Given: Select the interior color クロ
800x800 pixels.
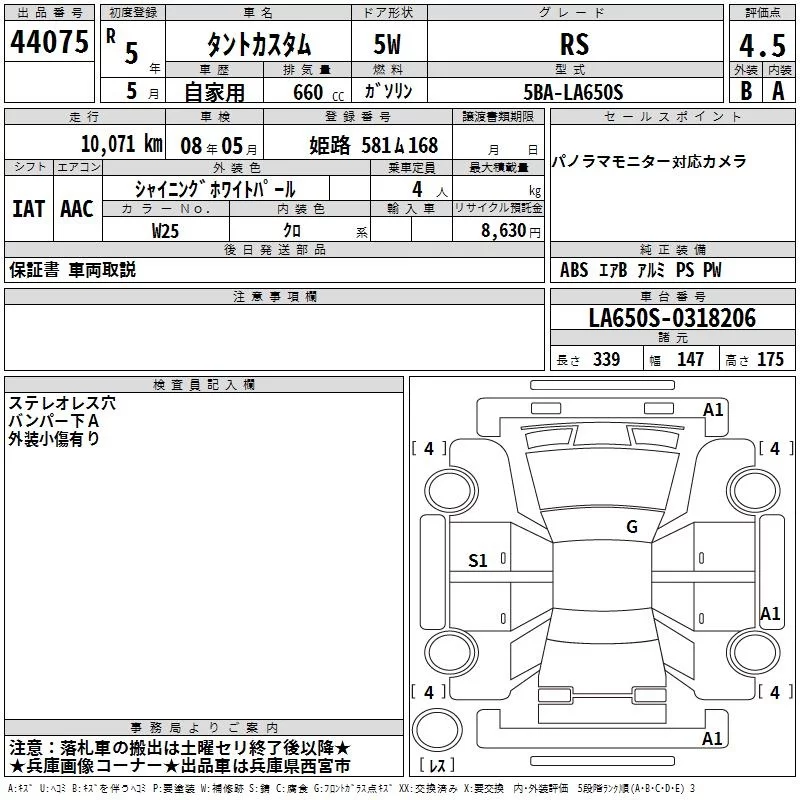Looking at the screenshot, I should point(292,231).
